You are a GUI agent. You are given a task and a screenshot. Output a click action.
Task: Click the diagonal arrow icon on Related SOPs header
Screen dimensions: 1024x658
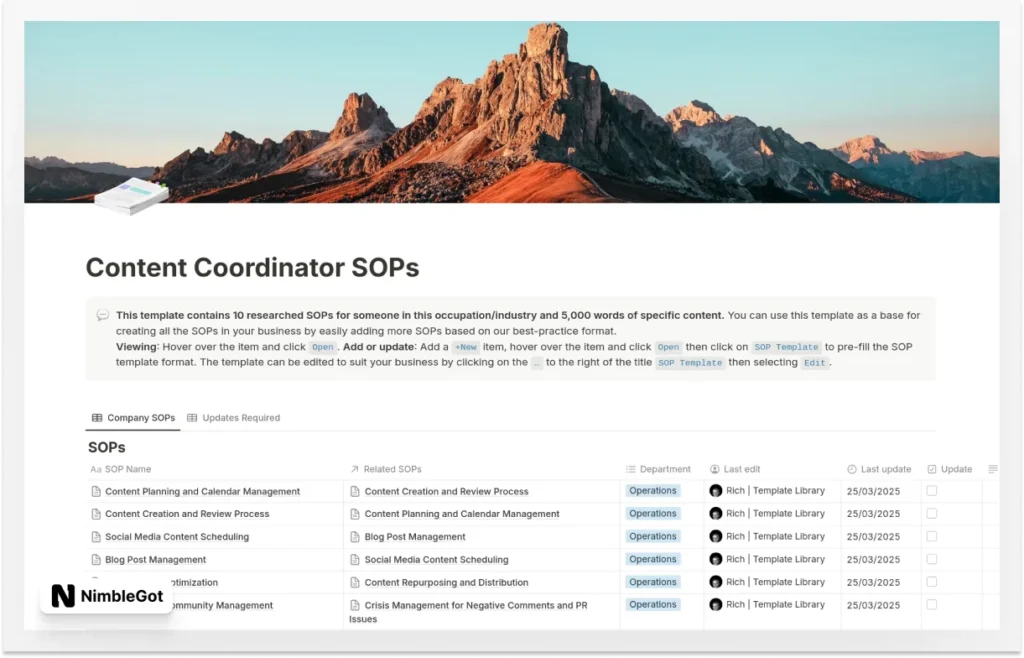coord(355,469)
